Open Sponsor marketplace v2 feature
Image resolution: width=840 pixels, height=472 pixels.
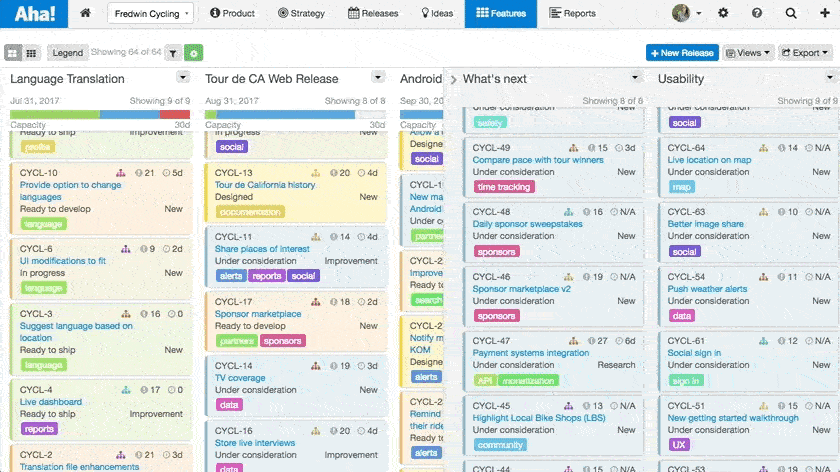521,289
